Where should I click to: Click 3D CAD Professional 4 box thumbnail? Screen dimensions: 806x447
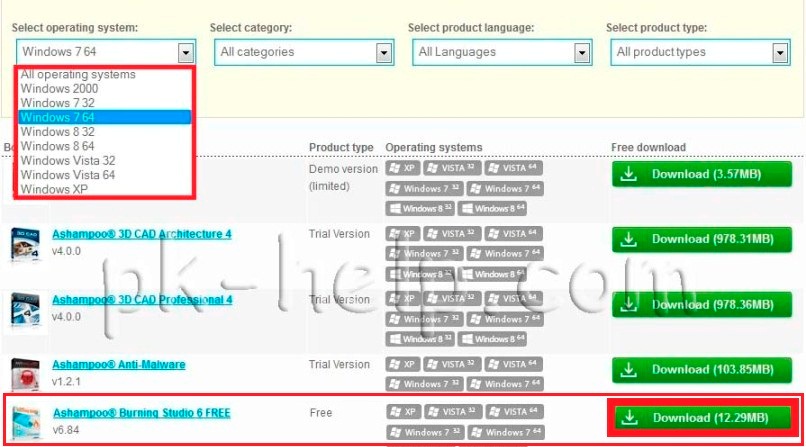click(x=25, y=309)
